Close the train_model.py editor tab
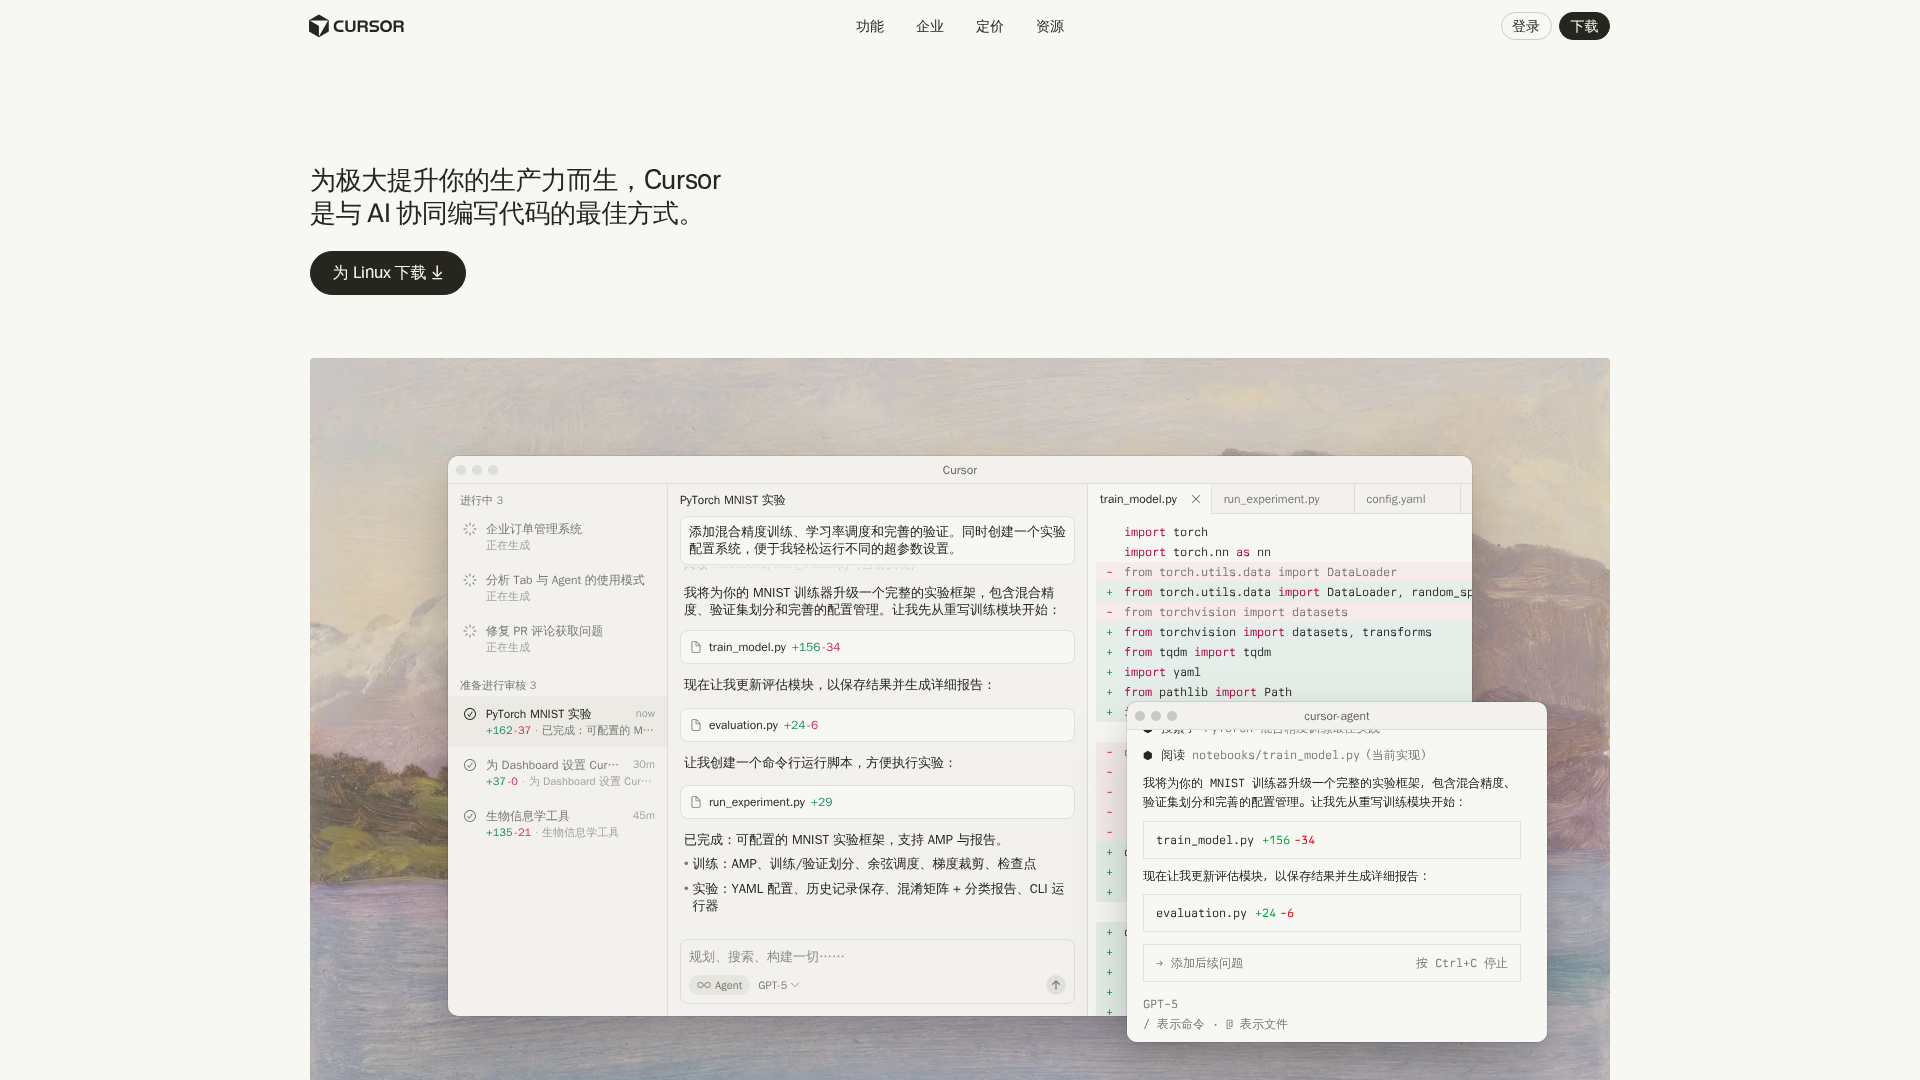Image resolution: width=1920 pixels, height=1080 pixels. pyautogui.click(x=1196, y=498)
